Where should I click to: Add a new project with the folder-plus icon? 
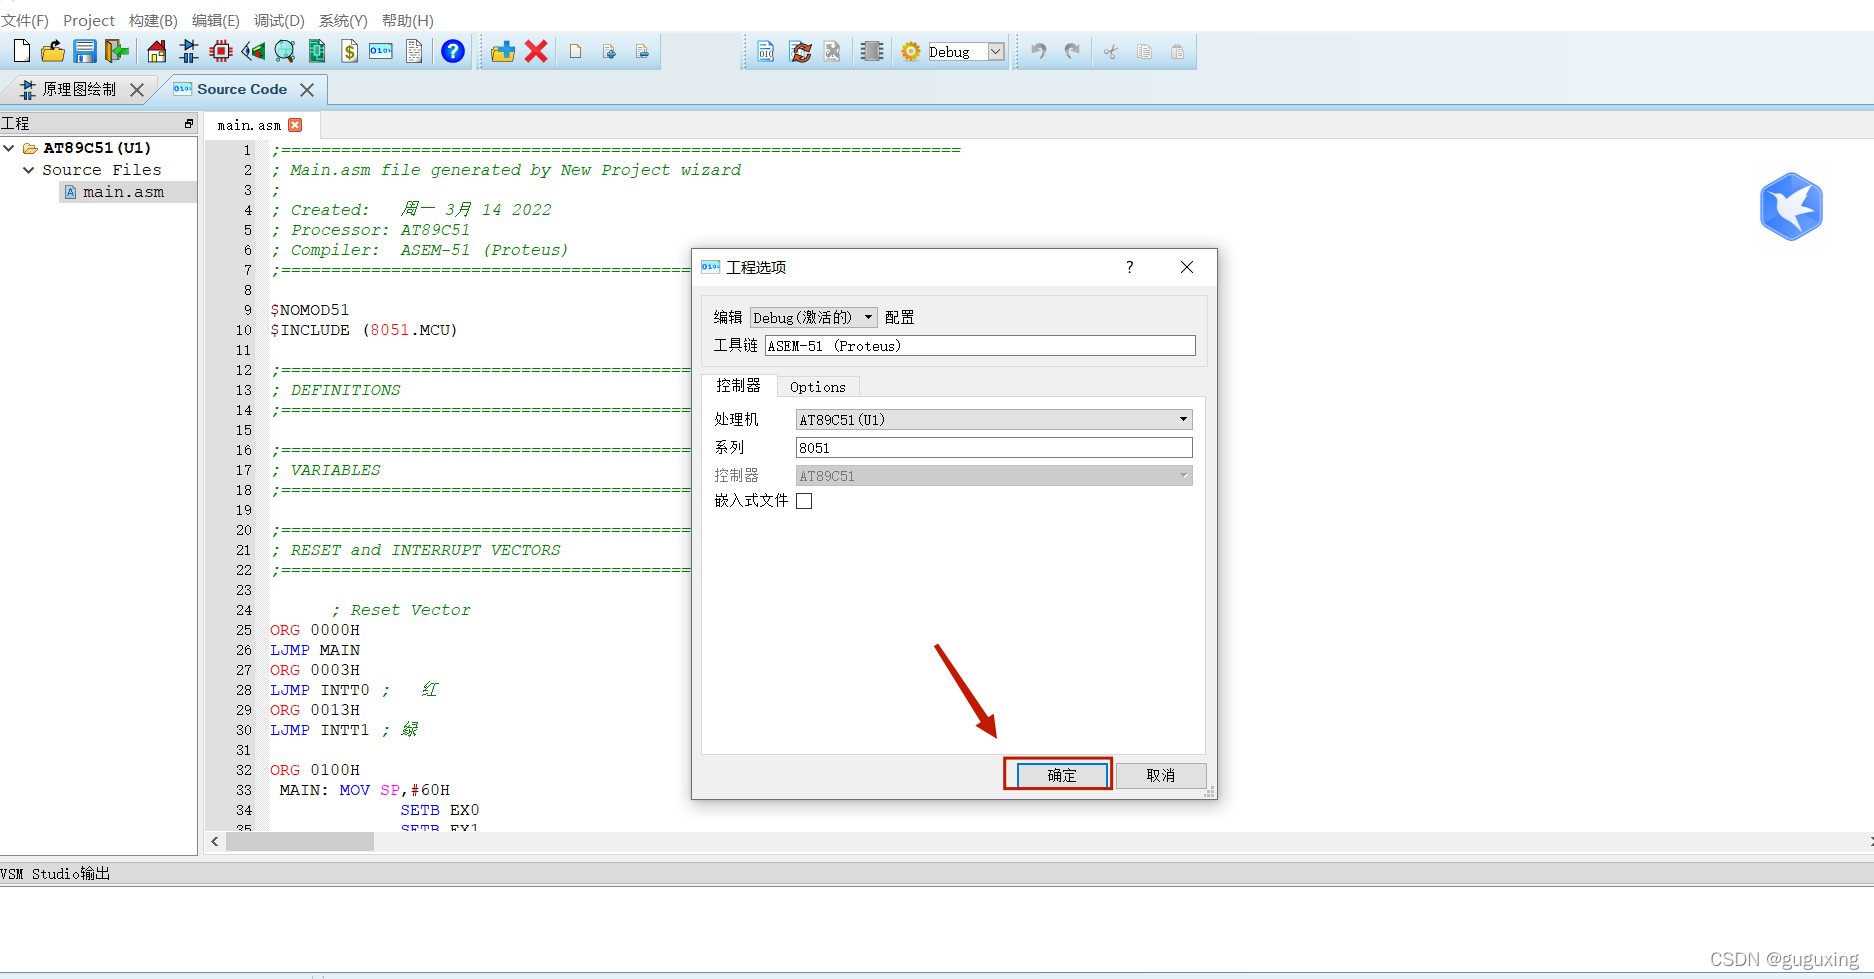(503, 51)
